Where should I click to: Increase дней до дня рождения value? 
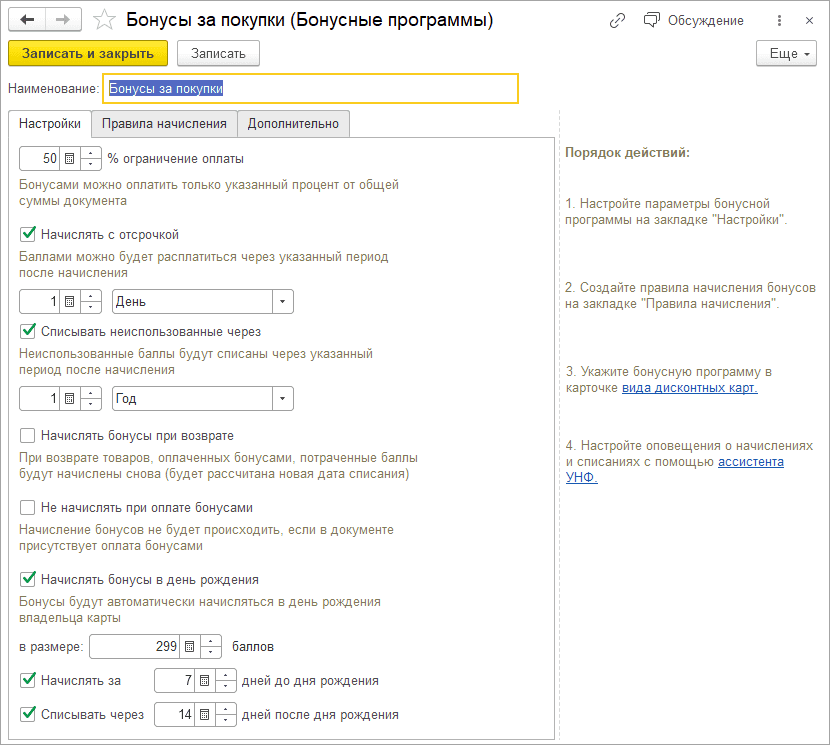pos(226,675)
